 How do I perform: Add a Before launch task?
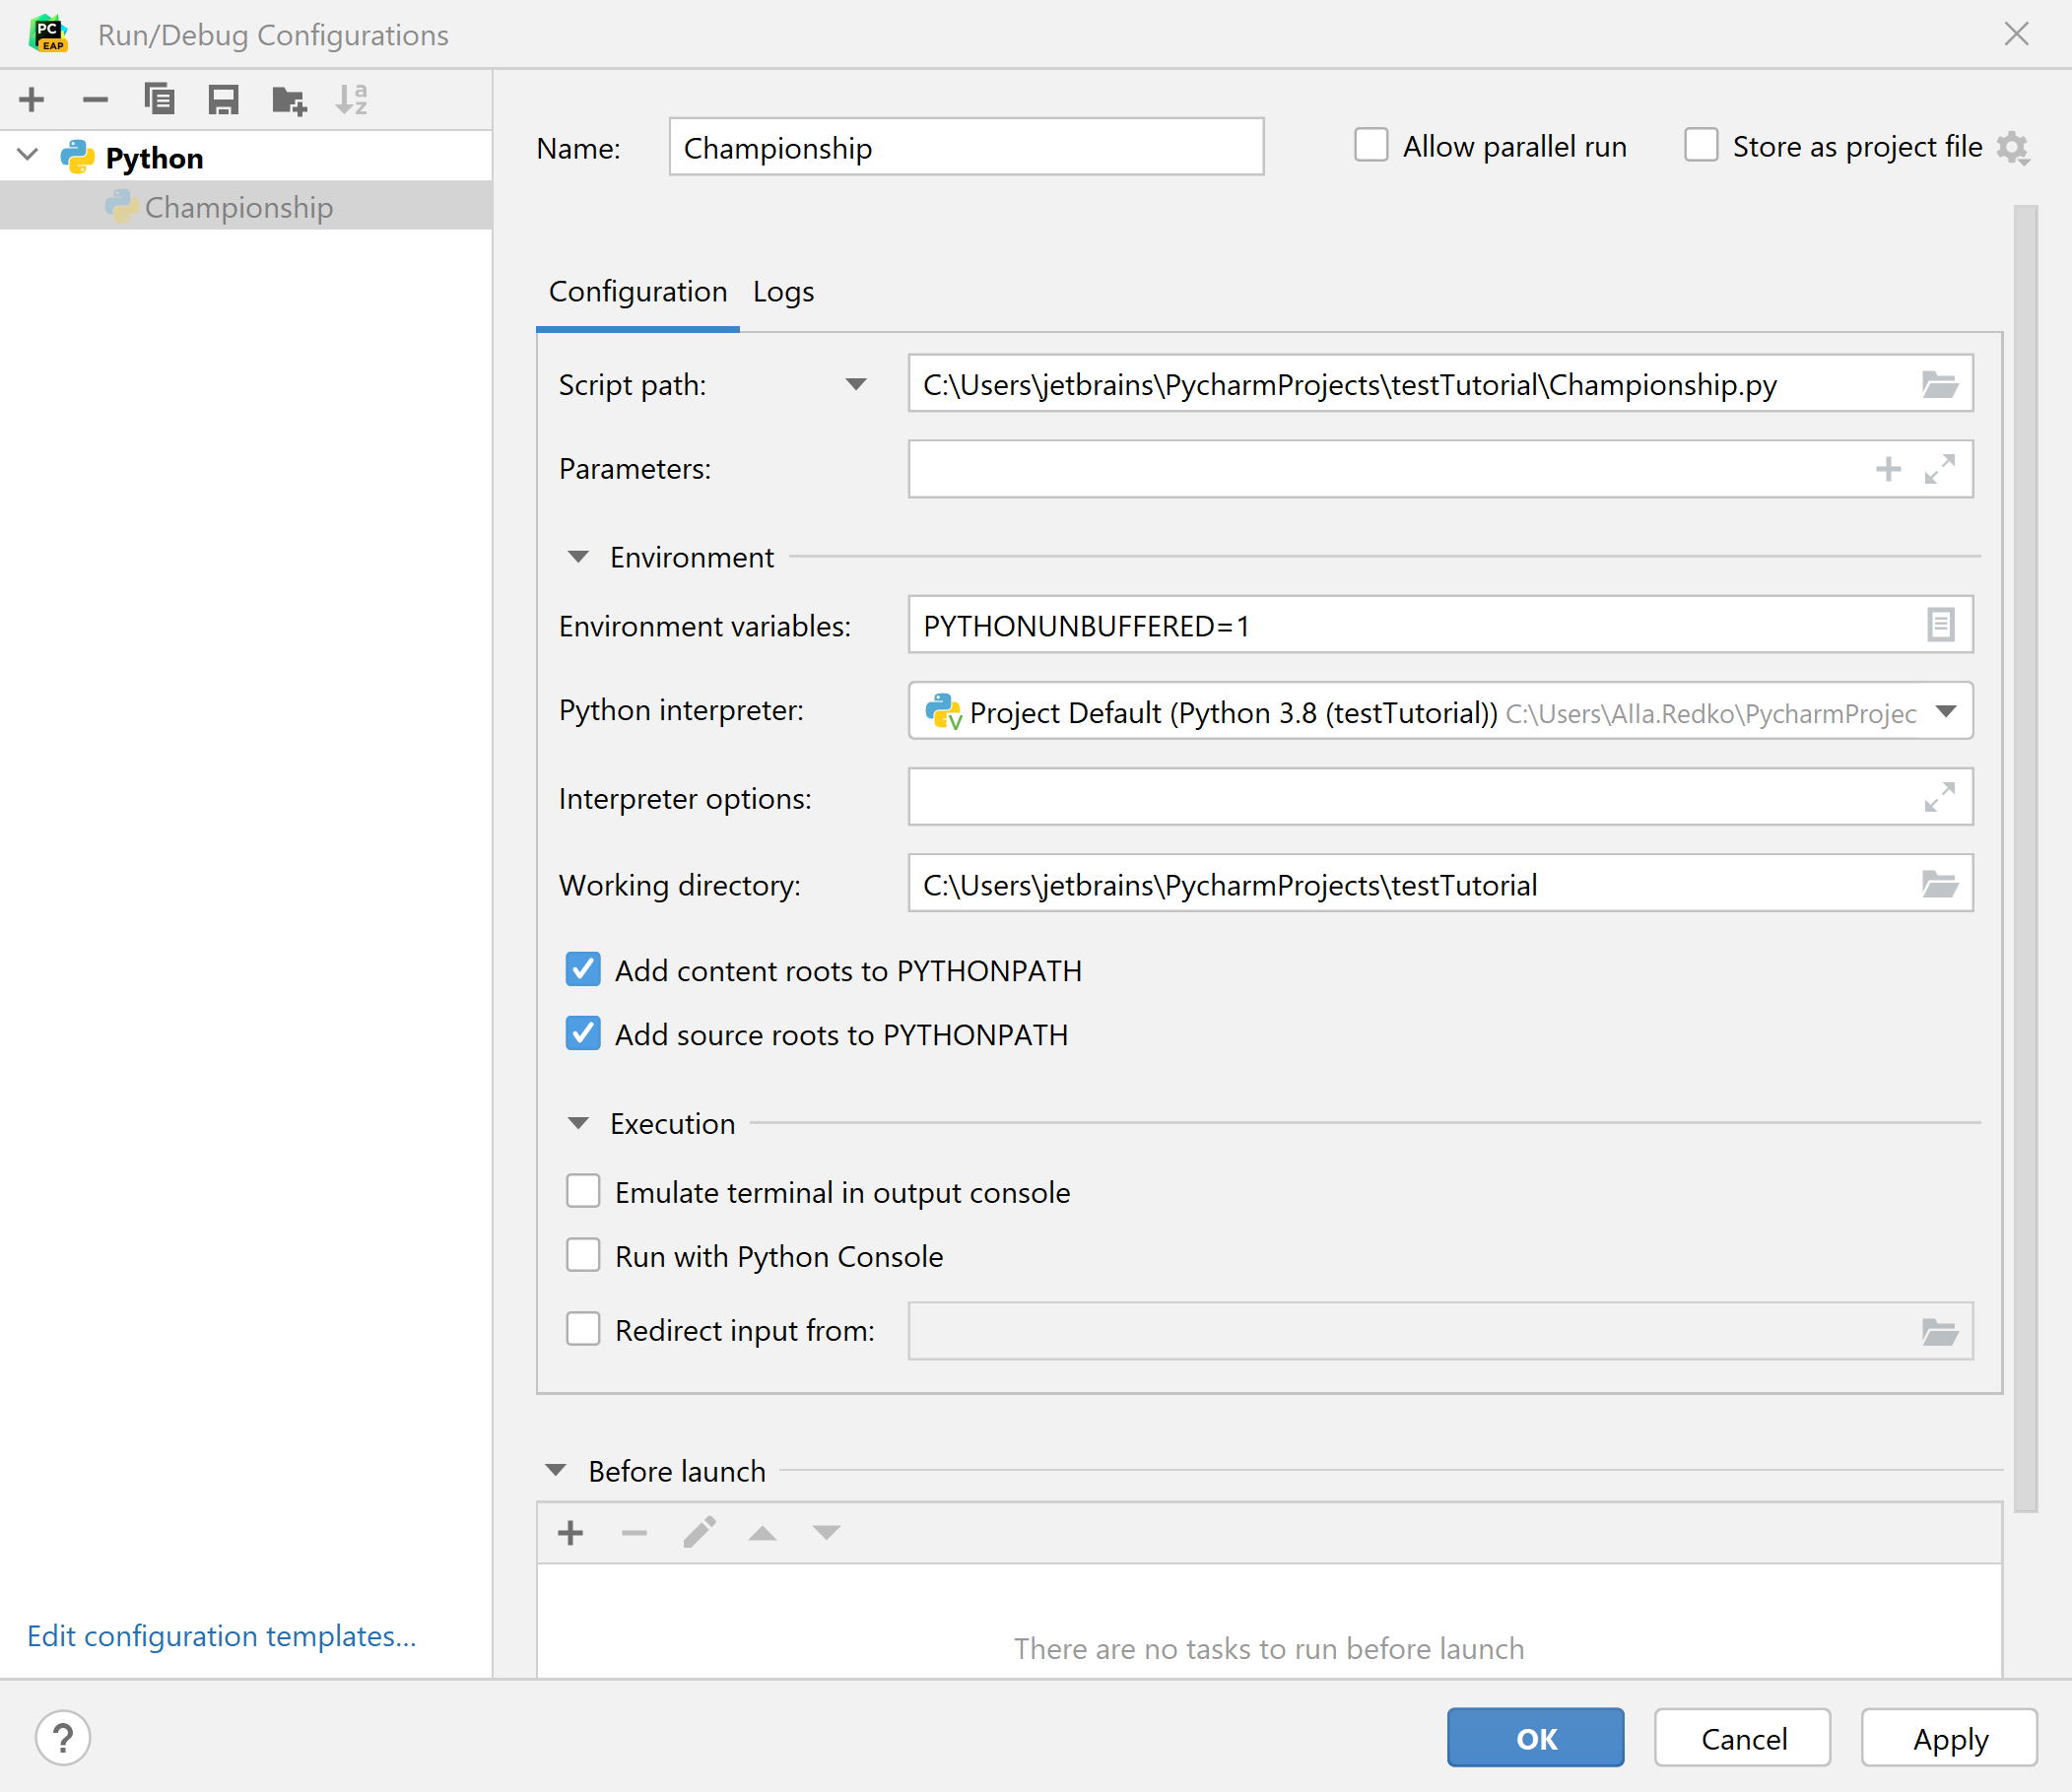click(x=570, y=1533)
